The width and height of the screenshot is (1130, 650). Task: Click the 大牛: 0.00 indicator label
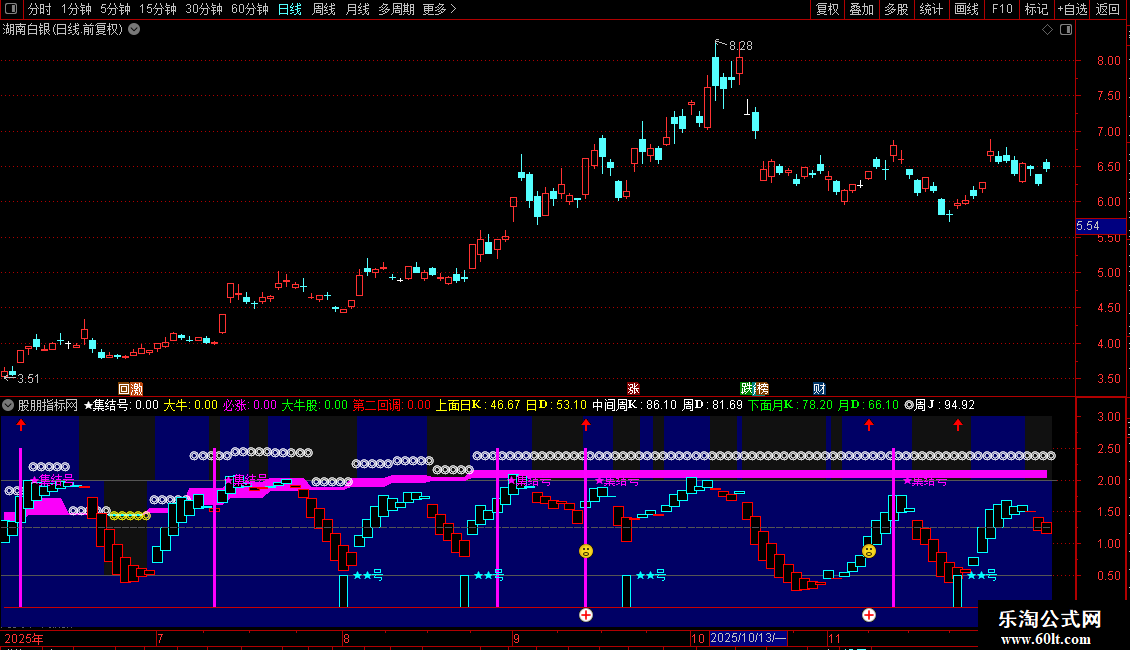pos(191,405)
